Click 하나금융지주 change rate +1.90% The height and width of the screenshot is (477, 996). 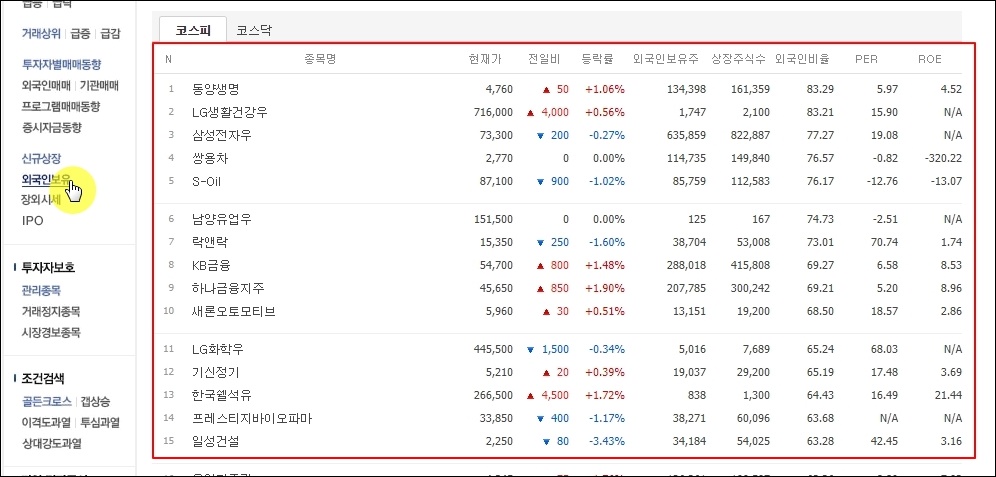pos(605,288)
